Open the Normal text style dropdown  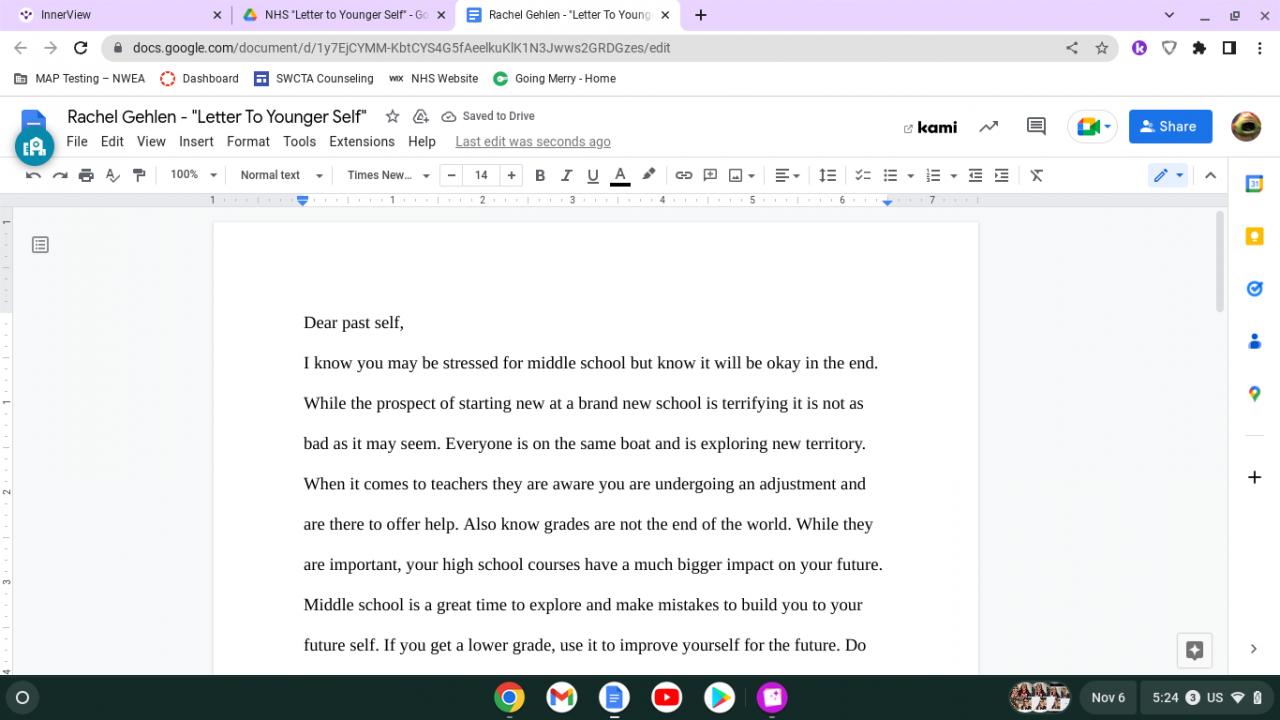pos(282,175)
